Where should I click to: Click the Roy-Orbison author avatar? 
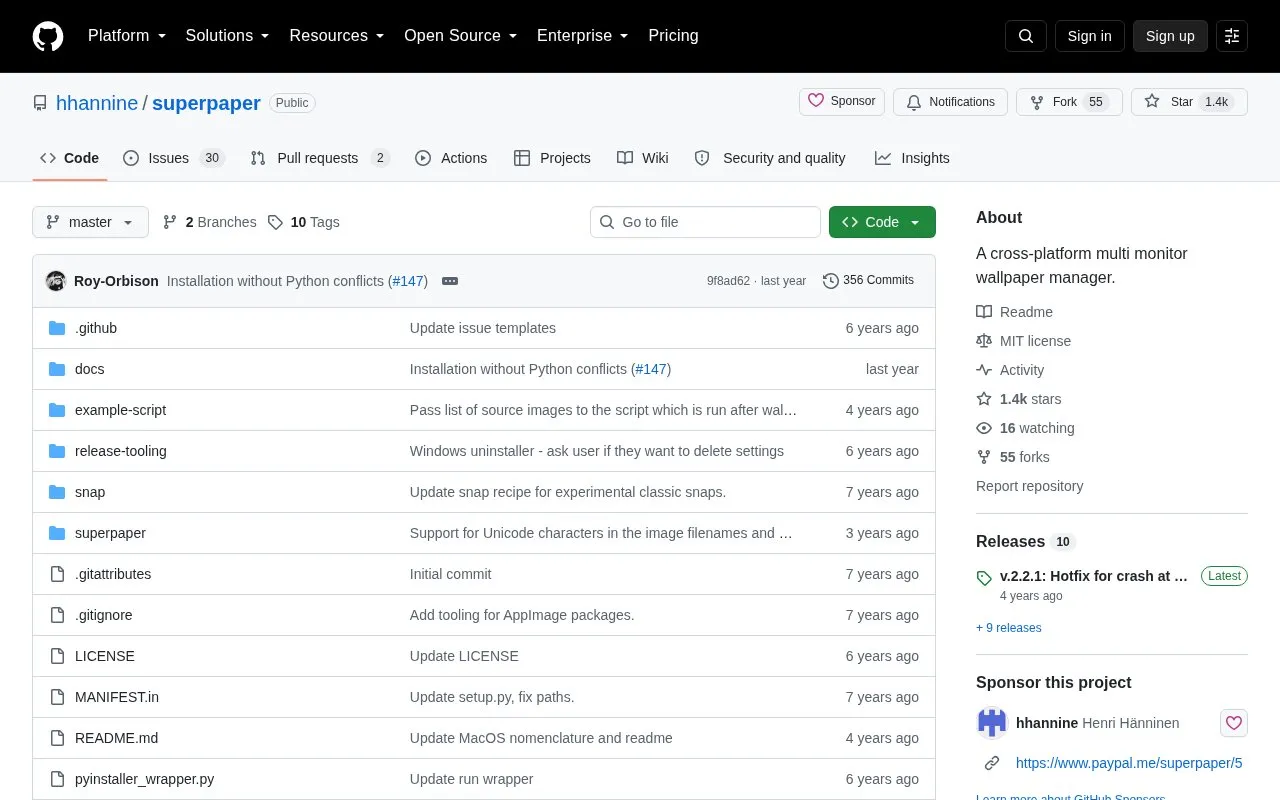coord(56,281)
